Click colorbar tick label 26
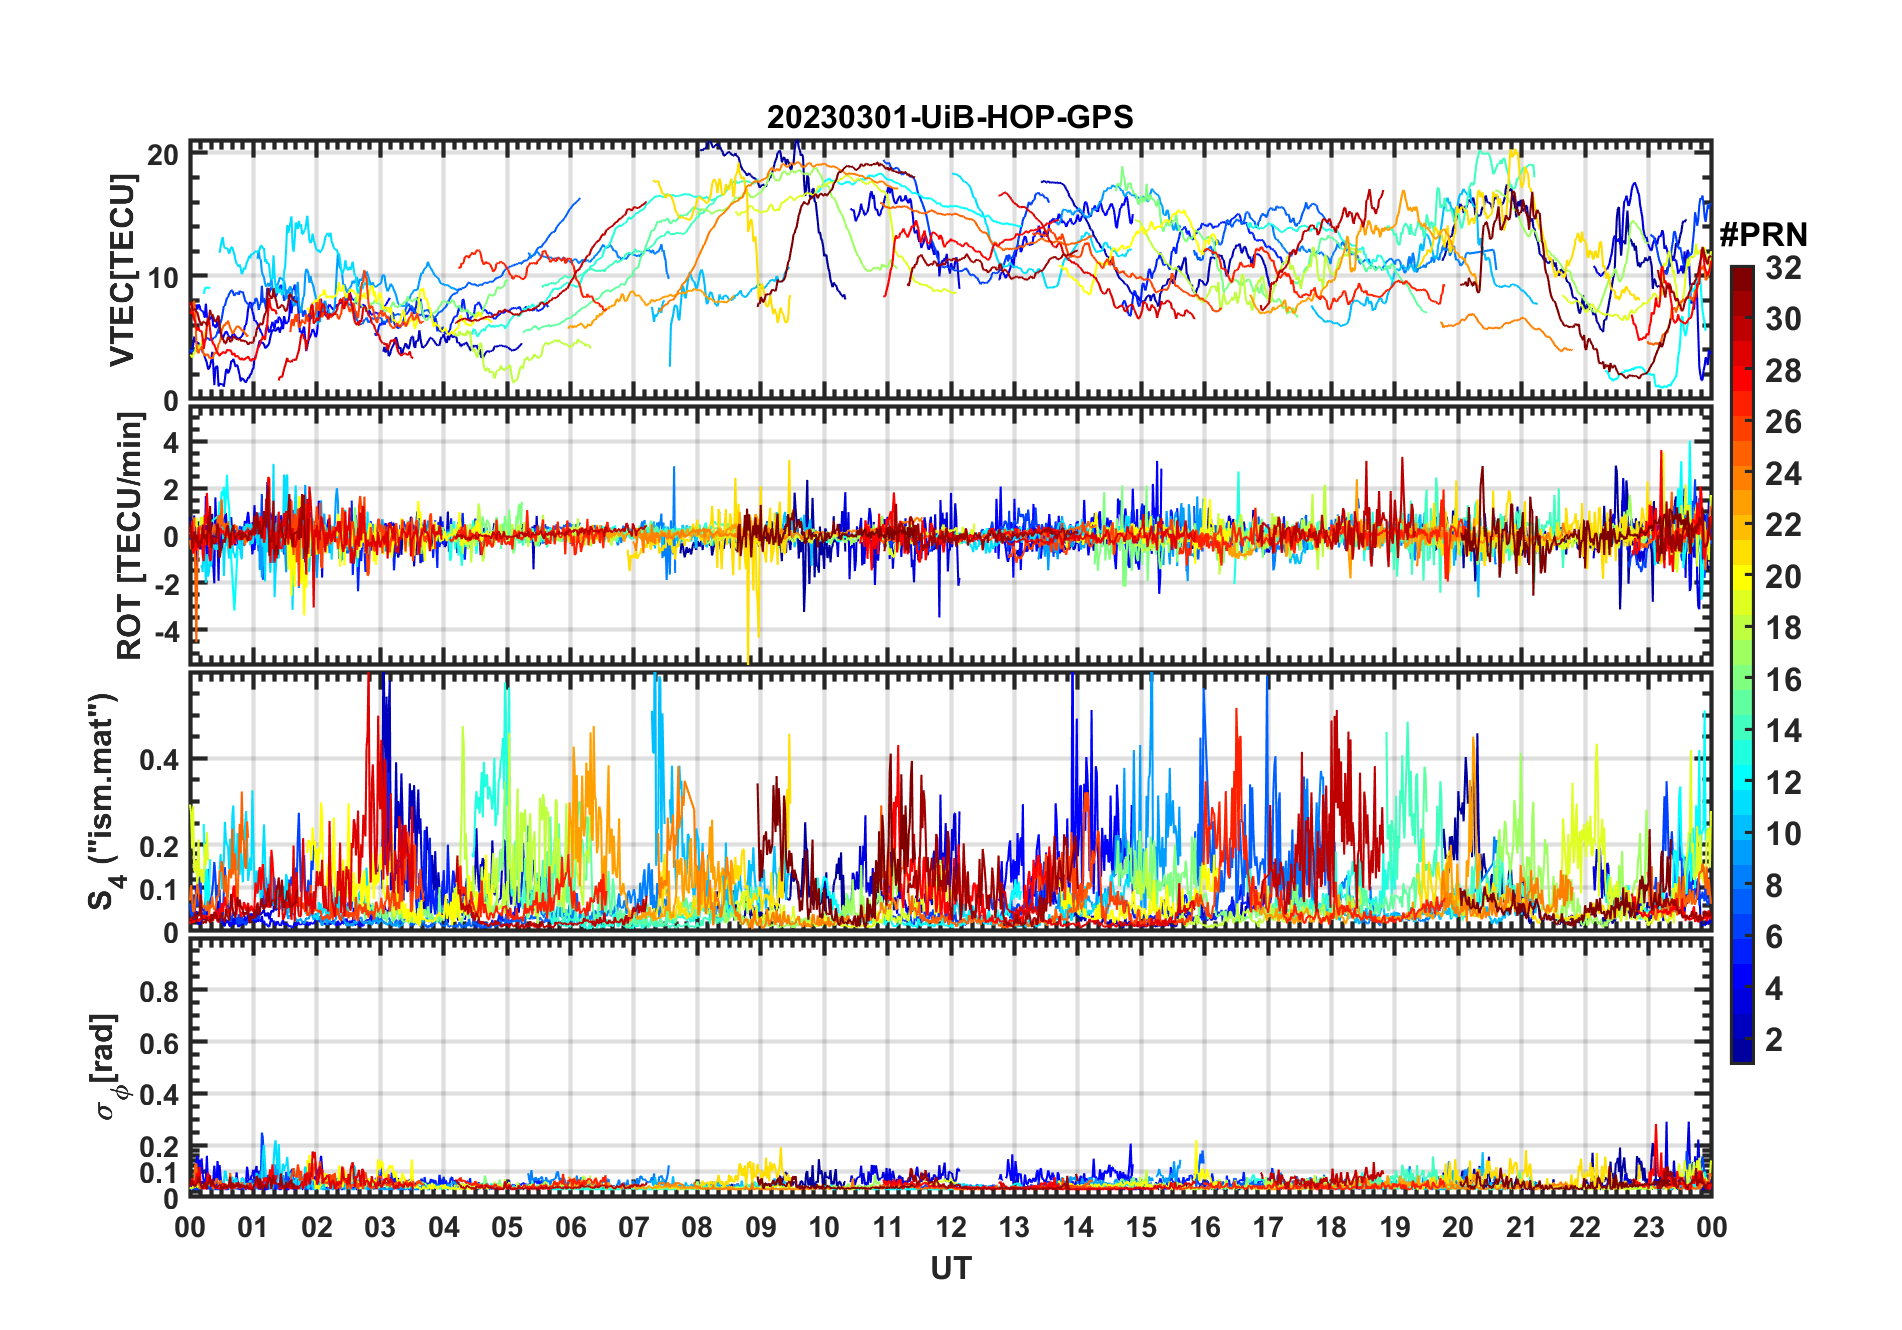 (1783, 422)
